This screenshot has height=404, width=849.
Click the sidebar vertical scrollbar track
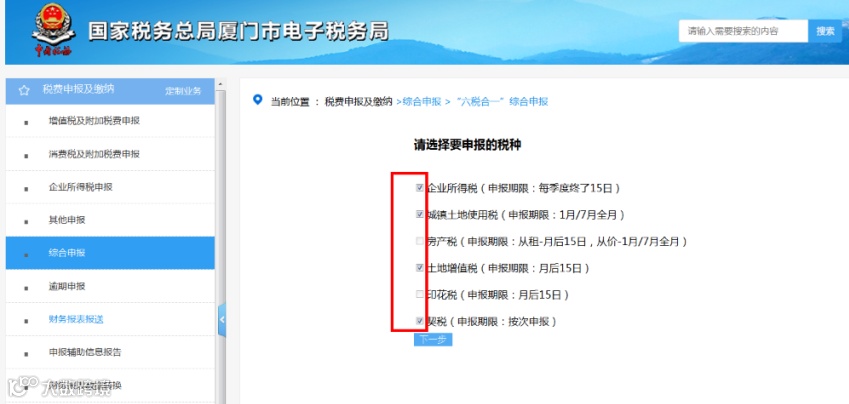pos(220,244)
